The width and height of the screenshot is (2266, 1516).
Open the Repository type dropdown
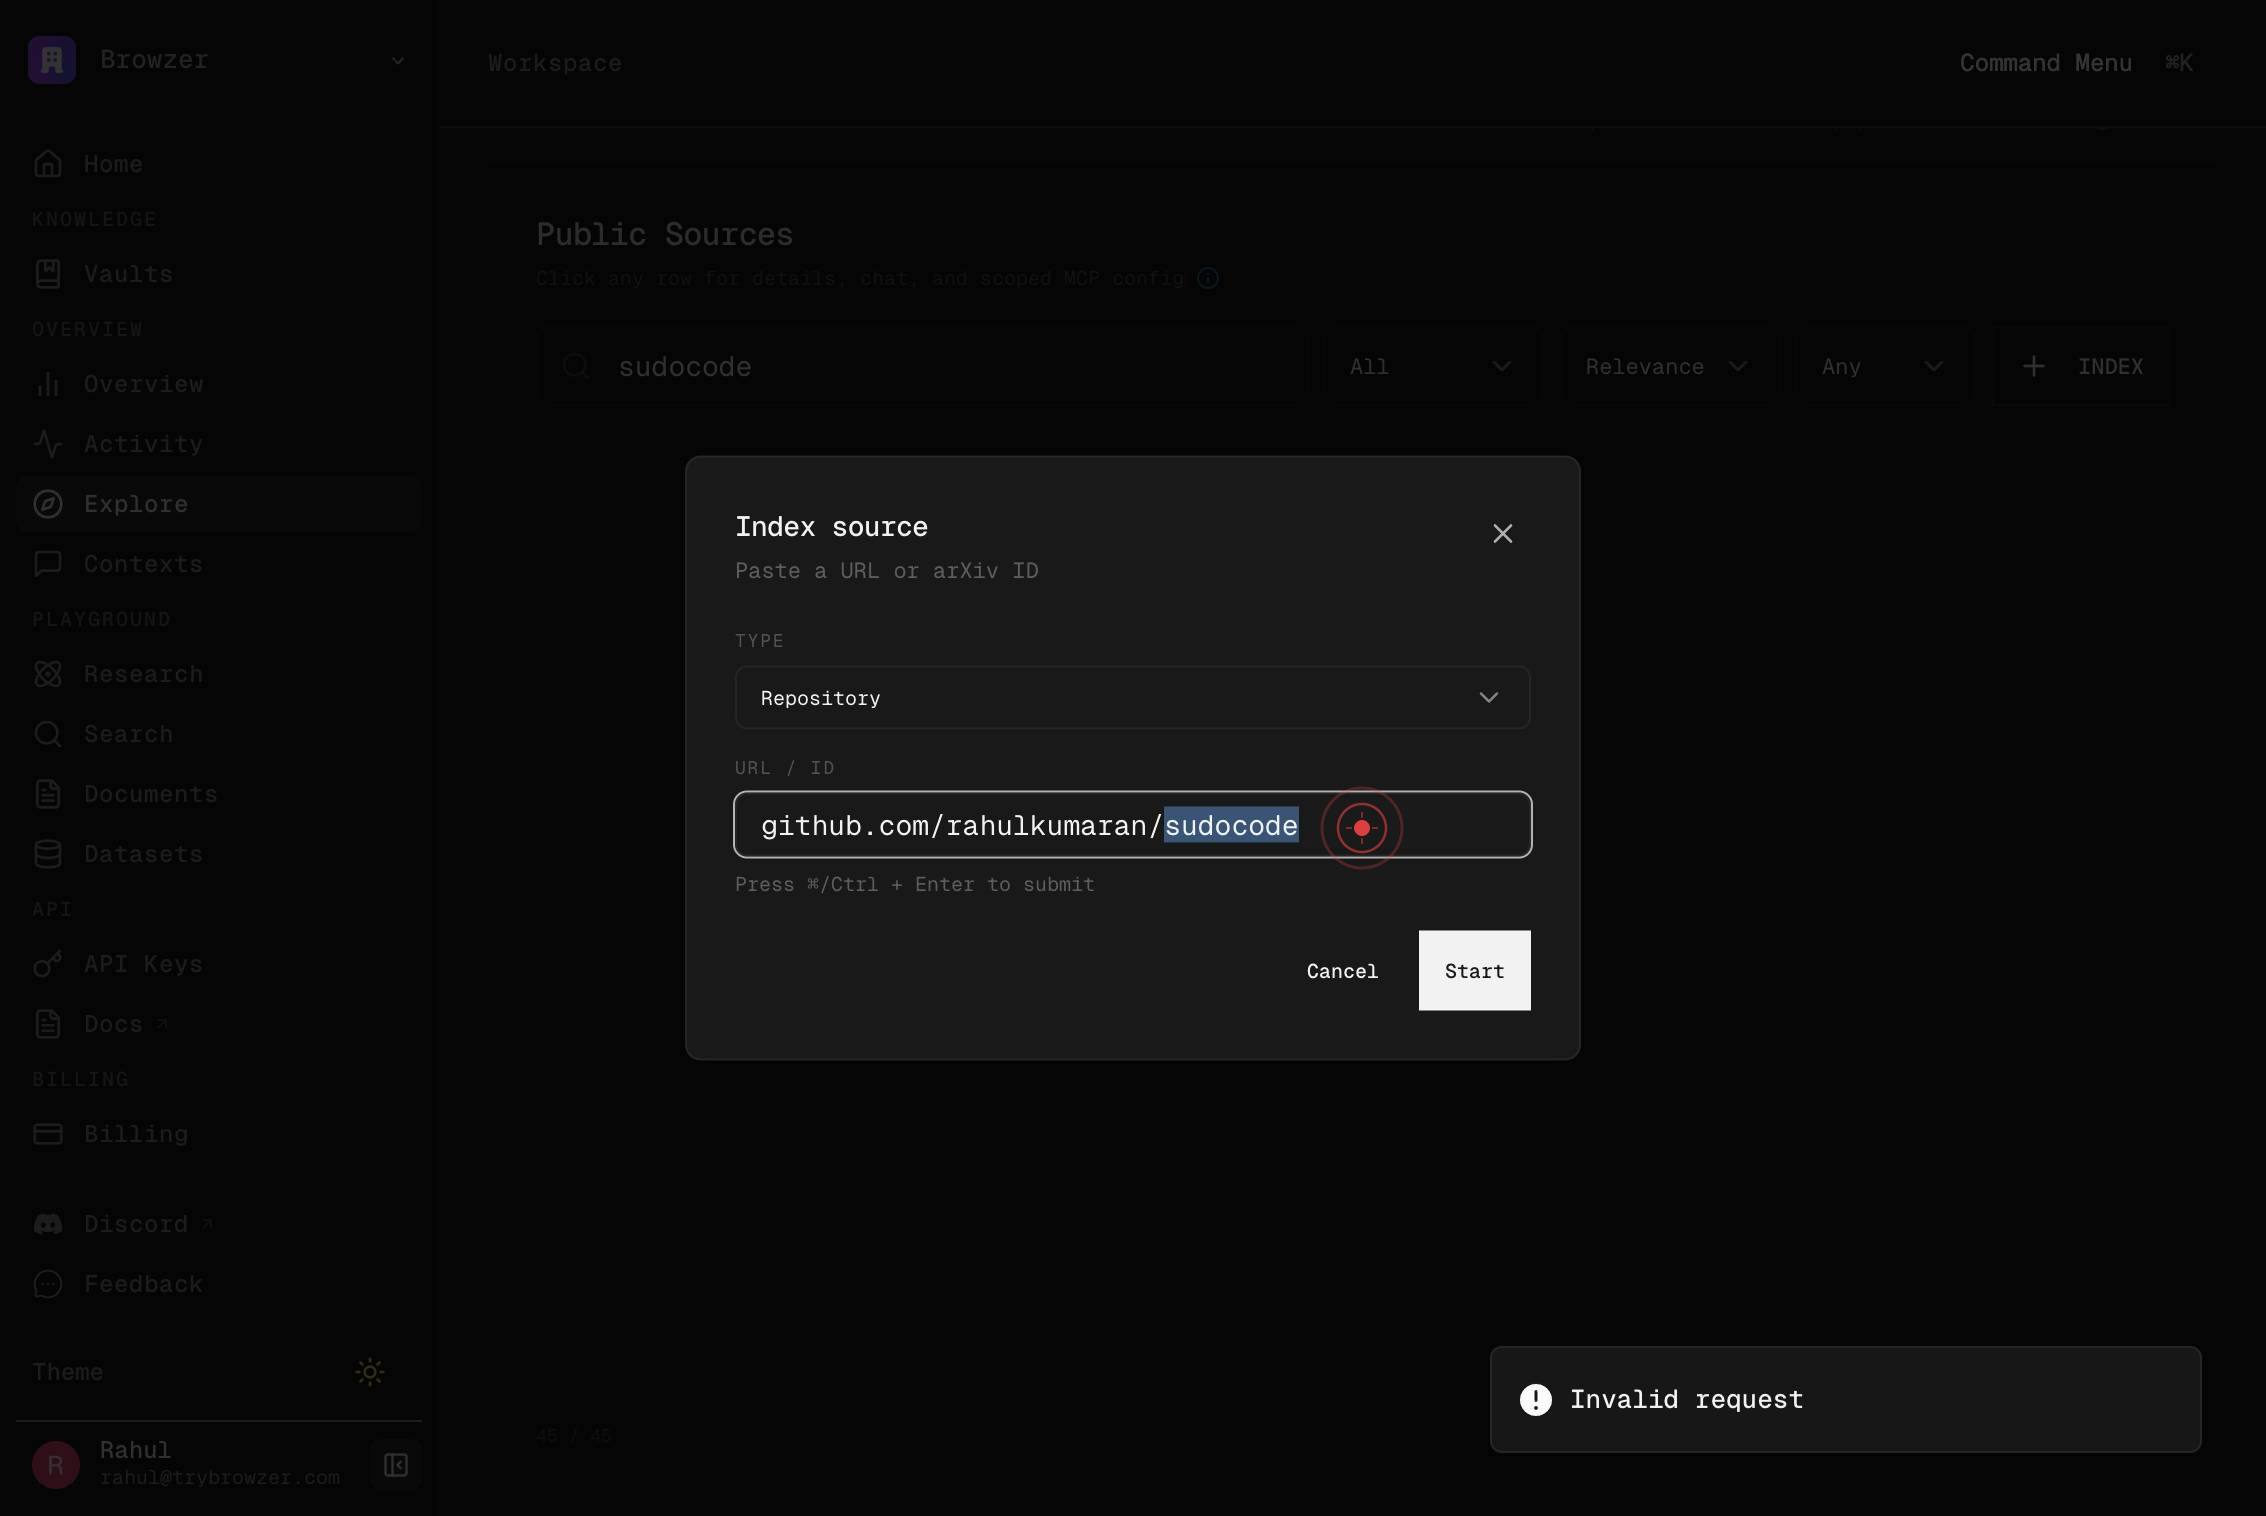point(1132,697)
